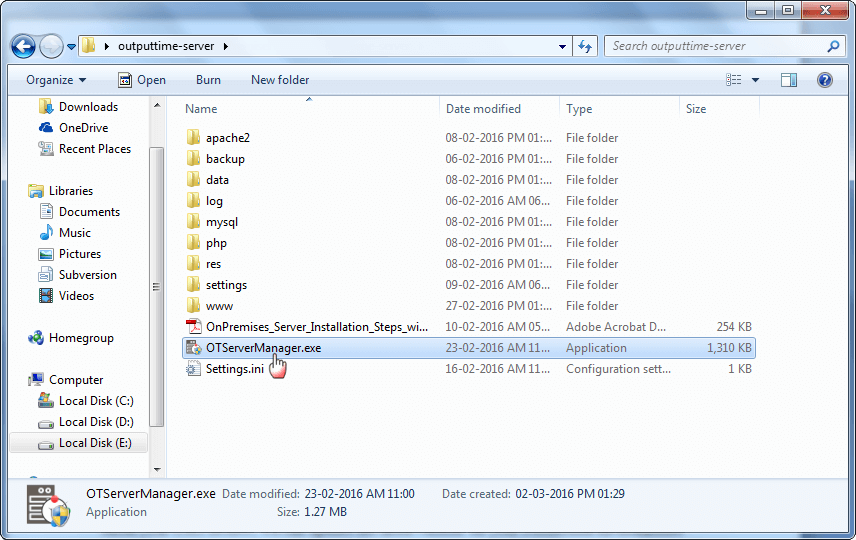The height and width of the screenshot is (540, 856).
Task: Click the navigation pane scroll down arrow
Action: pyautogui.click(x=157, y=470)
